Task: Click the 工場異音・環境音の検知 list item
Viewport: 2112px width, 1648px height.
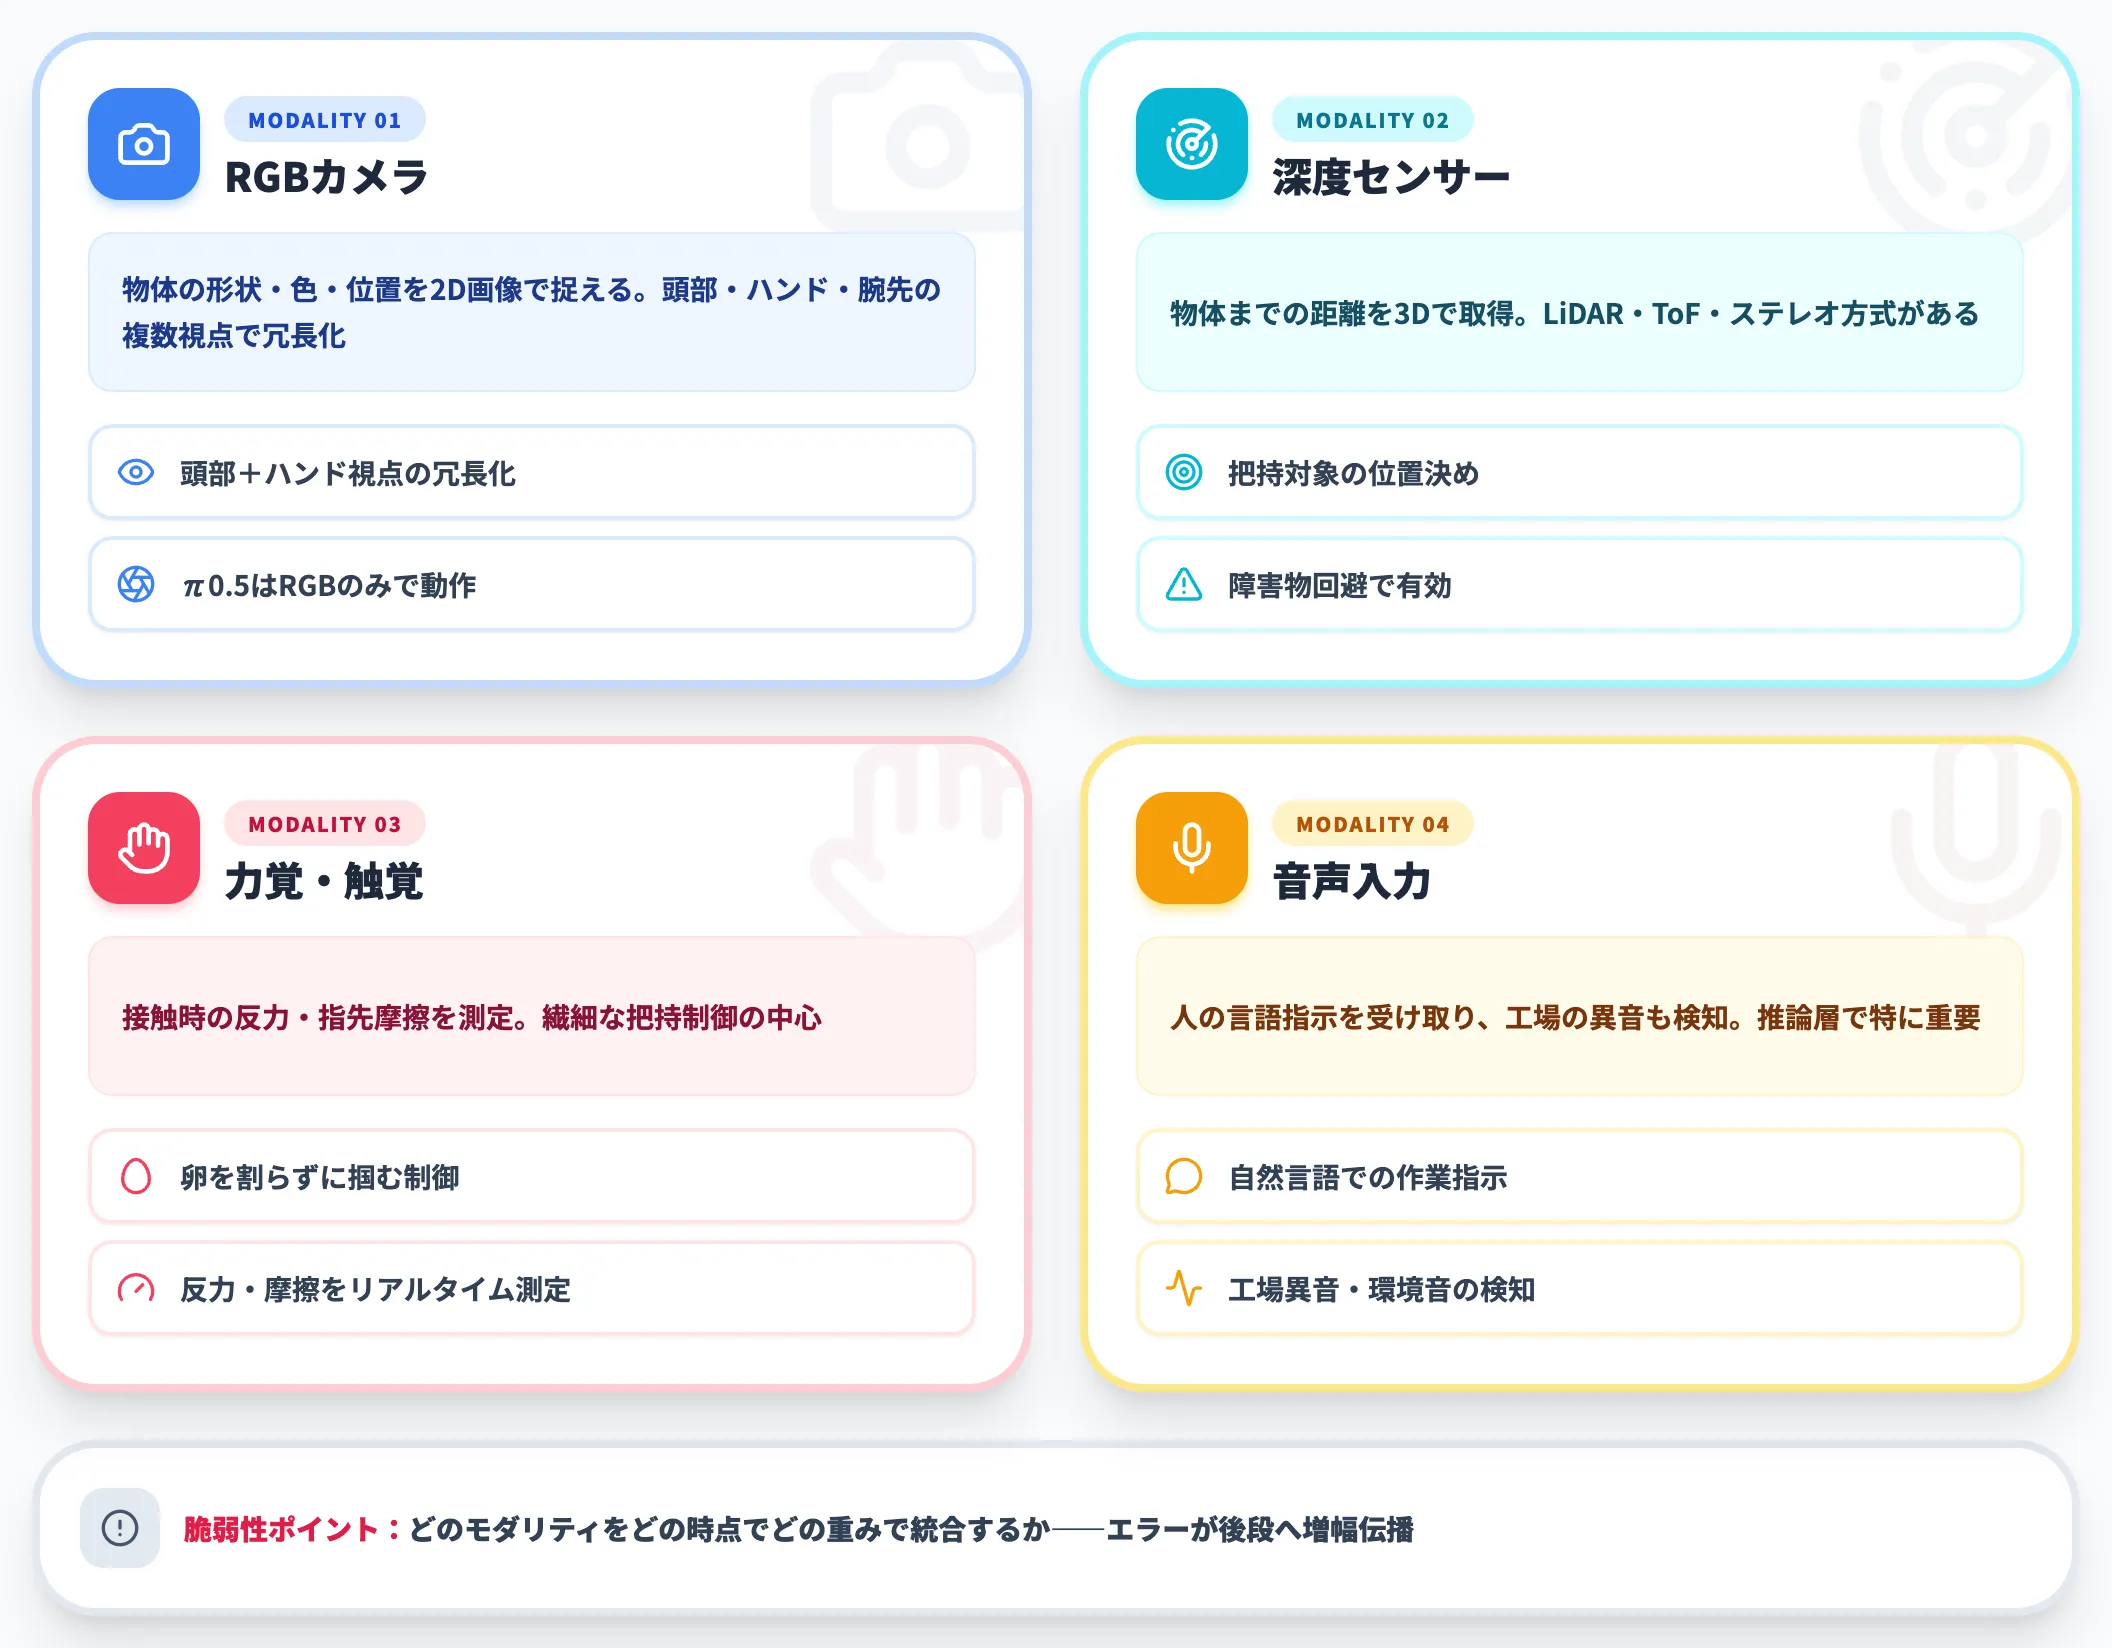Action: pos(1580,1288)
